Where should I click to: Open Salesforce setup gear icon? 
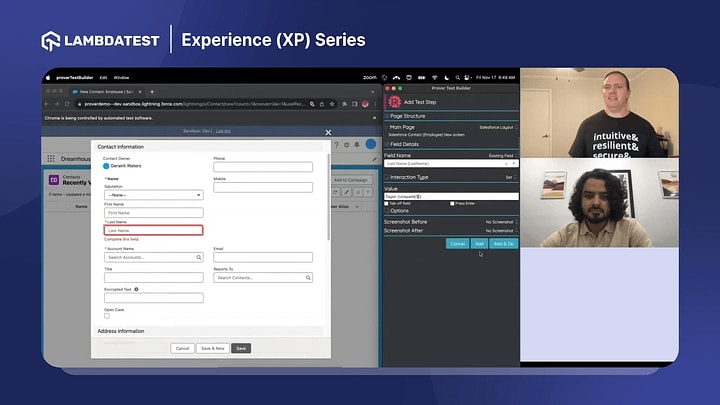tap(347, 145)
